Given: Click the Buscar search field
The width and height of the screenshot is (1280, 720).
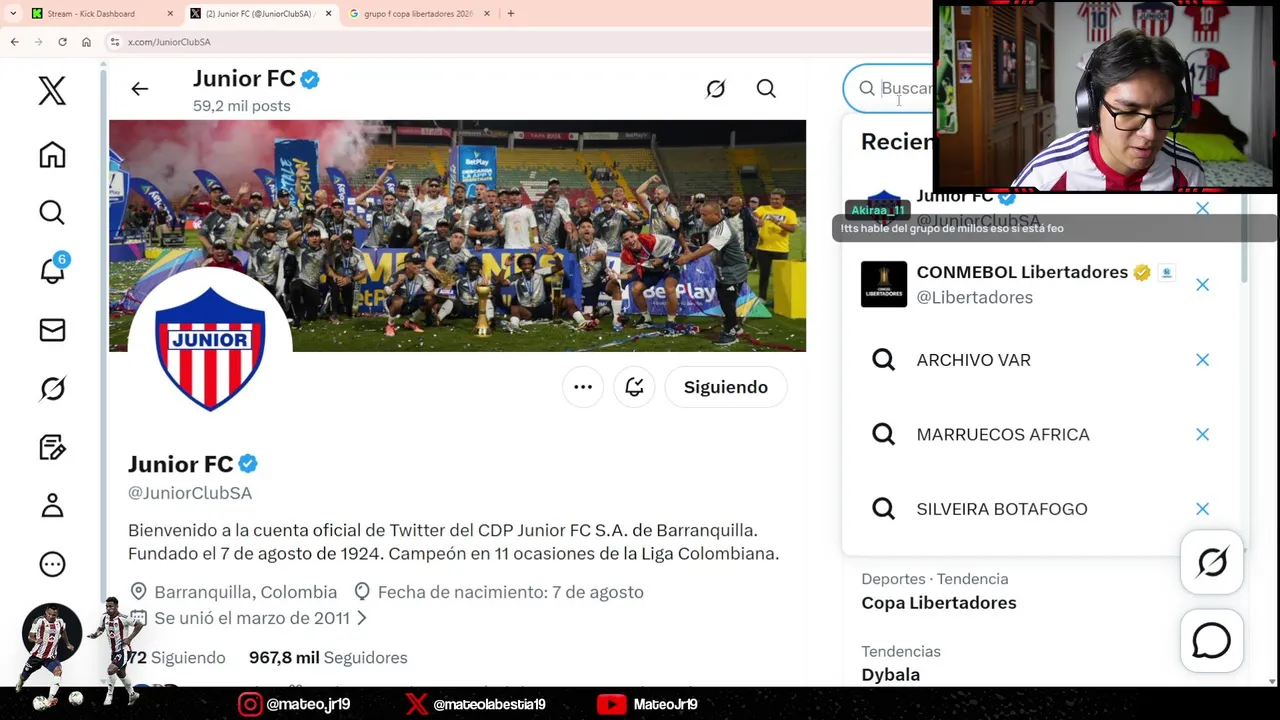Looking at the screenshot, I should coord(890,88).
